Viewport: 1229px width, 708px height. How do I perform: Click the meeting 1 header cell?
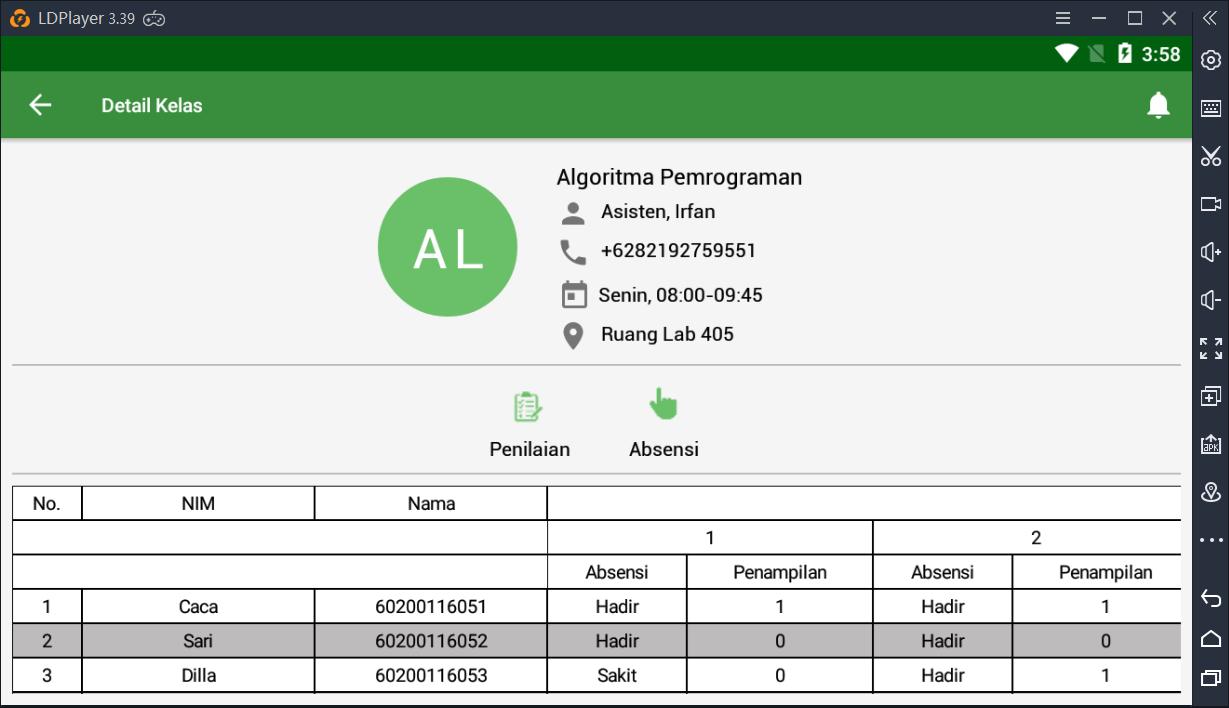(x=710, y=538)
